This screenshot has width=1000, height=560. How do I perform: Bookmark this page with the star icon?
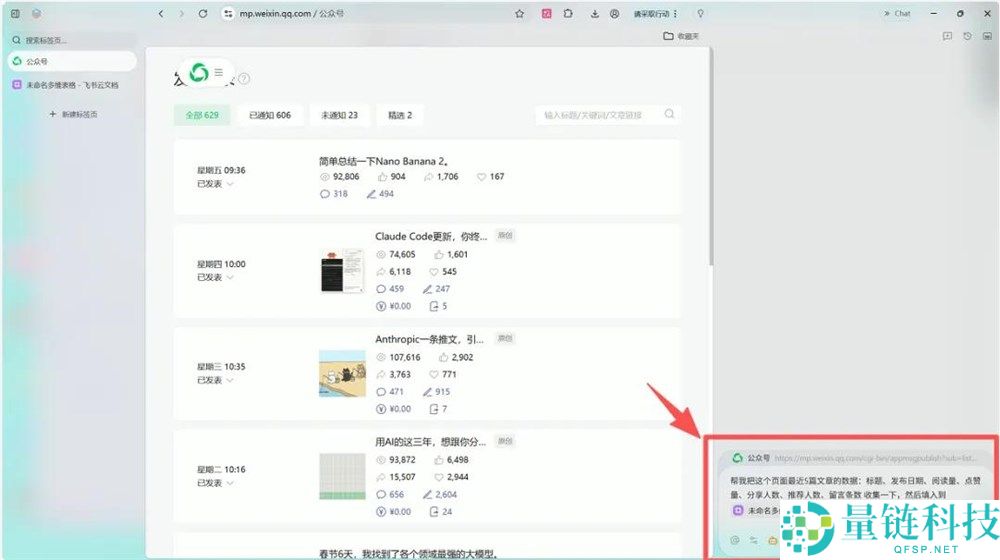(520, 13)
